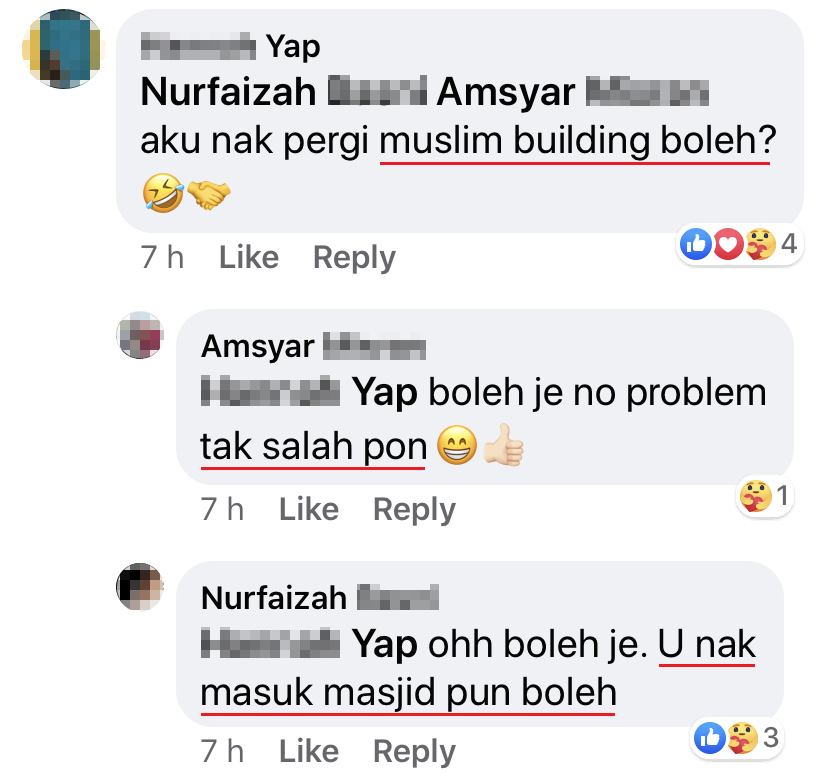Click the red heart reaction on Yap's comment
This screenshot has height=773, width=828.
728,244
